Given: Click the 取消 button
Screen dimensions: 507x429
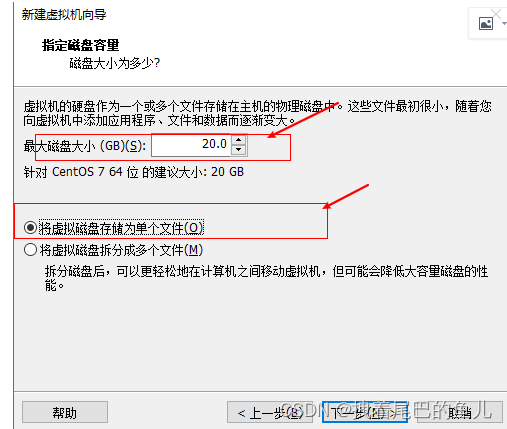Looking at the screenshot, I should 459,413.
